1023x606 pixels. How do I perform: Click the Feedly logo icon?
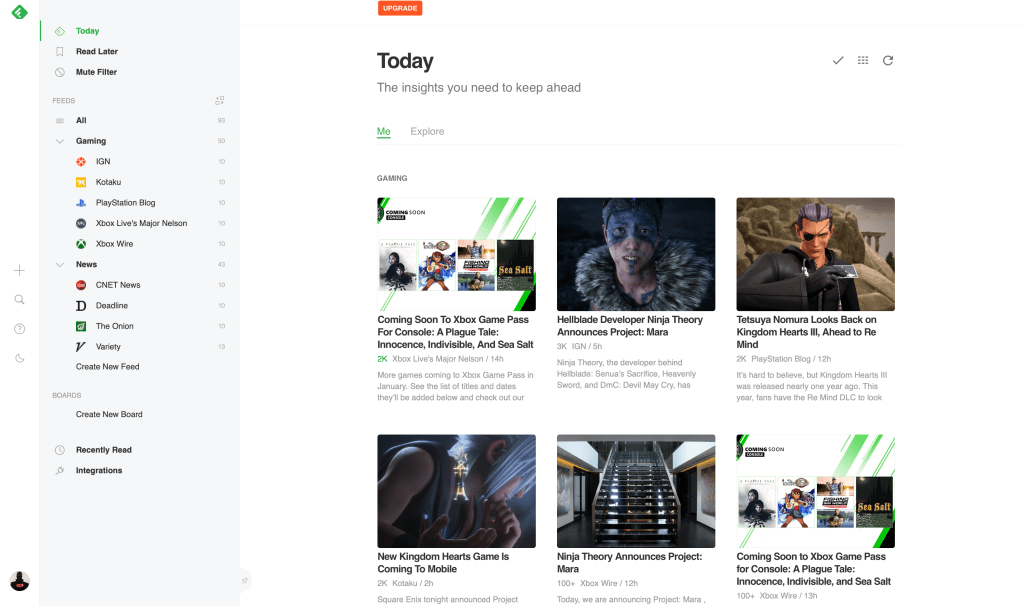19,13
